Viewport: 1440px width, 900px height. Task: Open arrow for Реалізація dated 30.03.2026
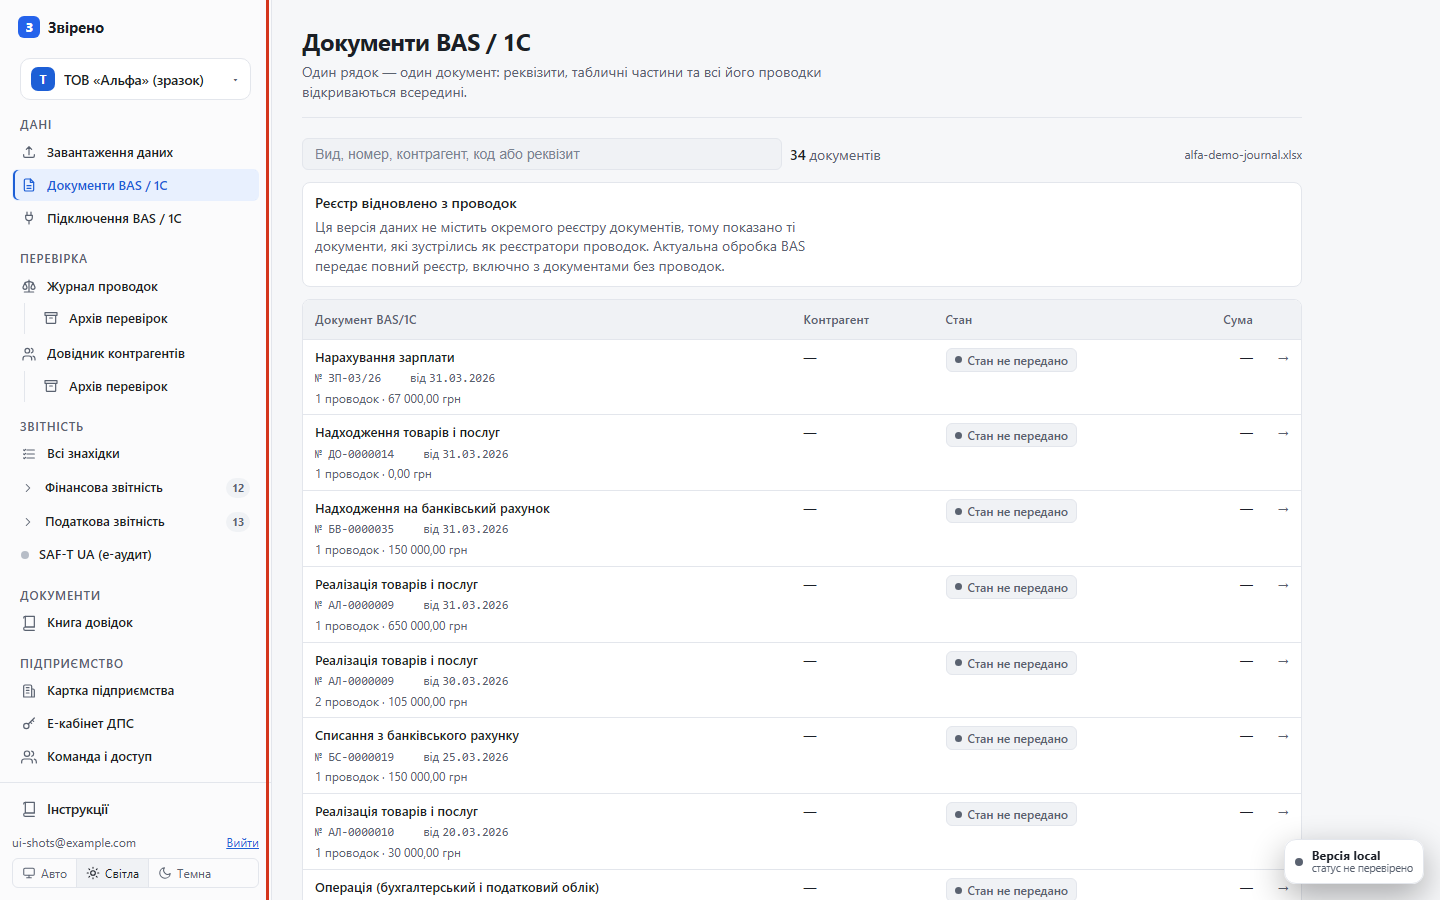click(1283, 661)
